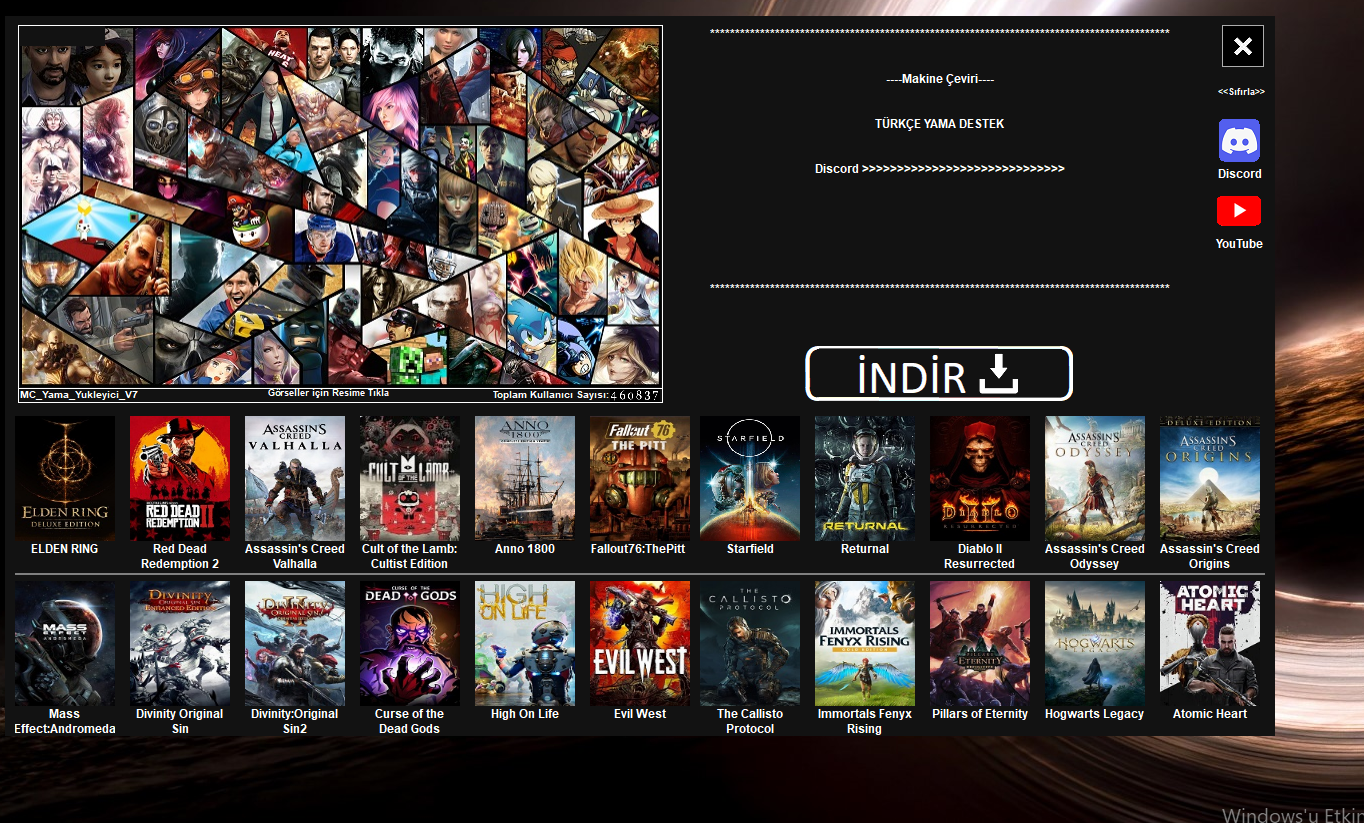The height and width of the screenshot is (823, 1364).
Task: Click the 'Discord' label under the icon
Action: point(1240,174)
